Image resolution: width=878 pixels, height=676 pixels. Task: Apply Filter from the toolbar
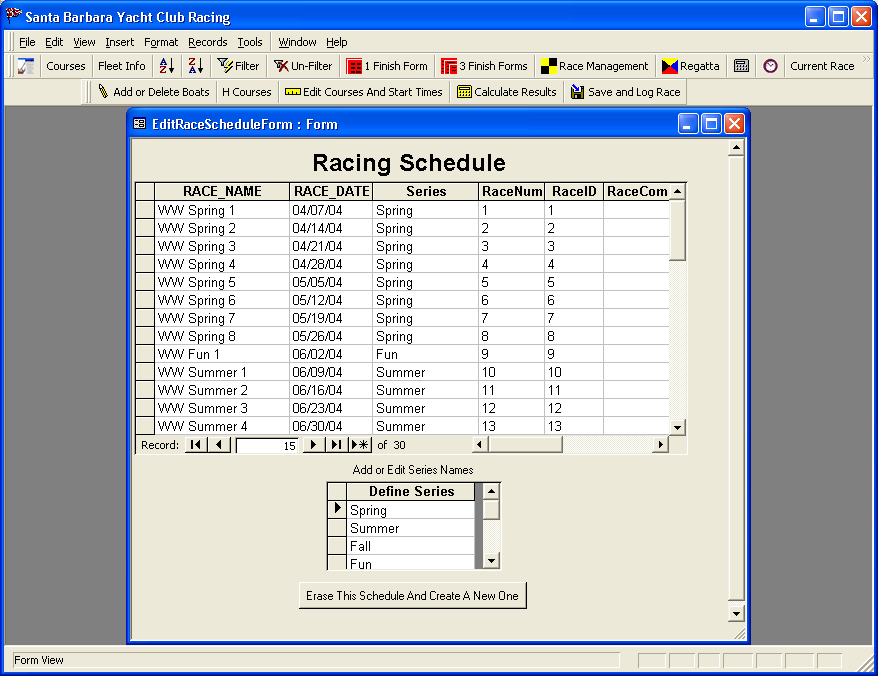[x=239, y=66]
